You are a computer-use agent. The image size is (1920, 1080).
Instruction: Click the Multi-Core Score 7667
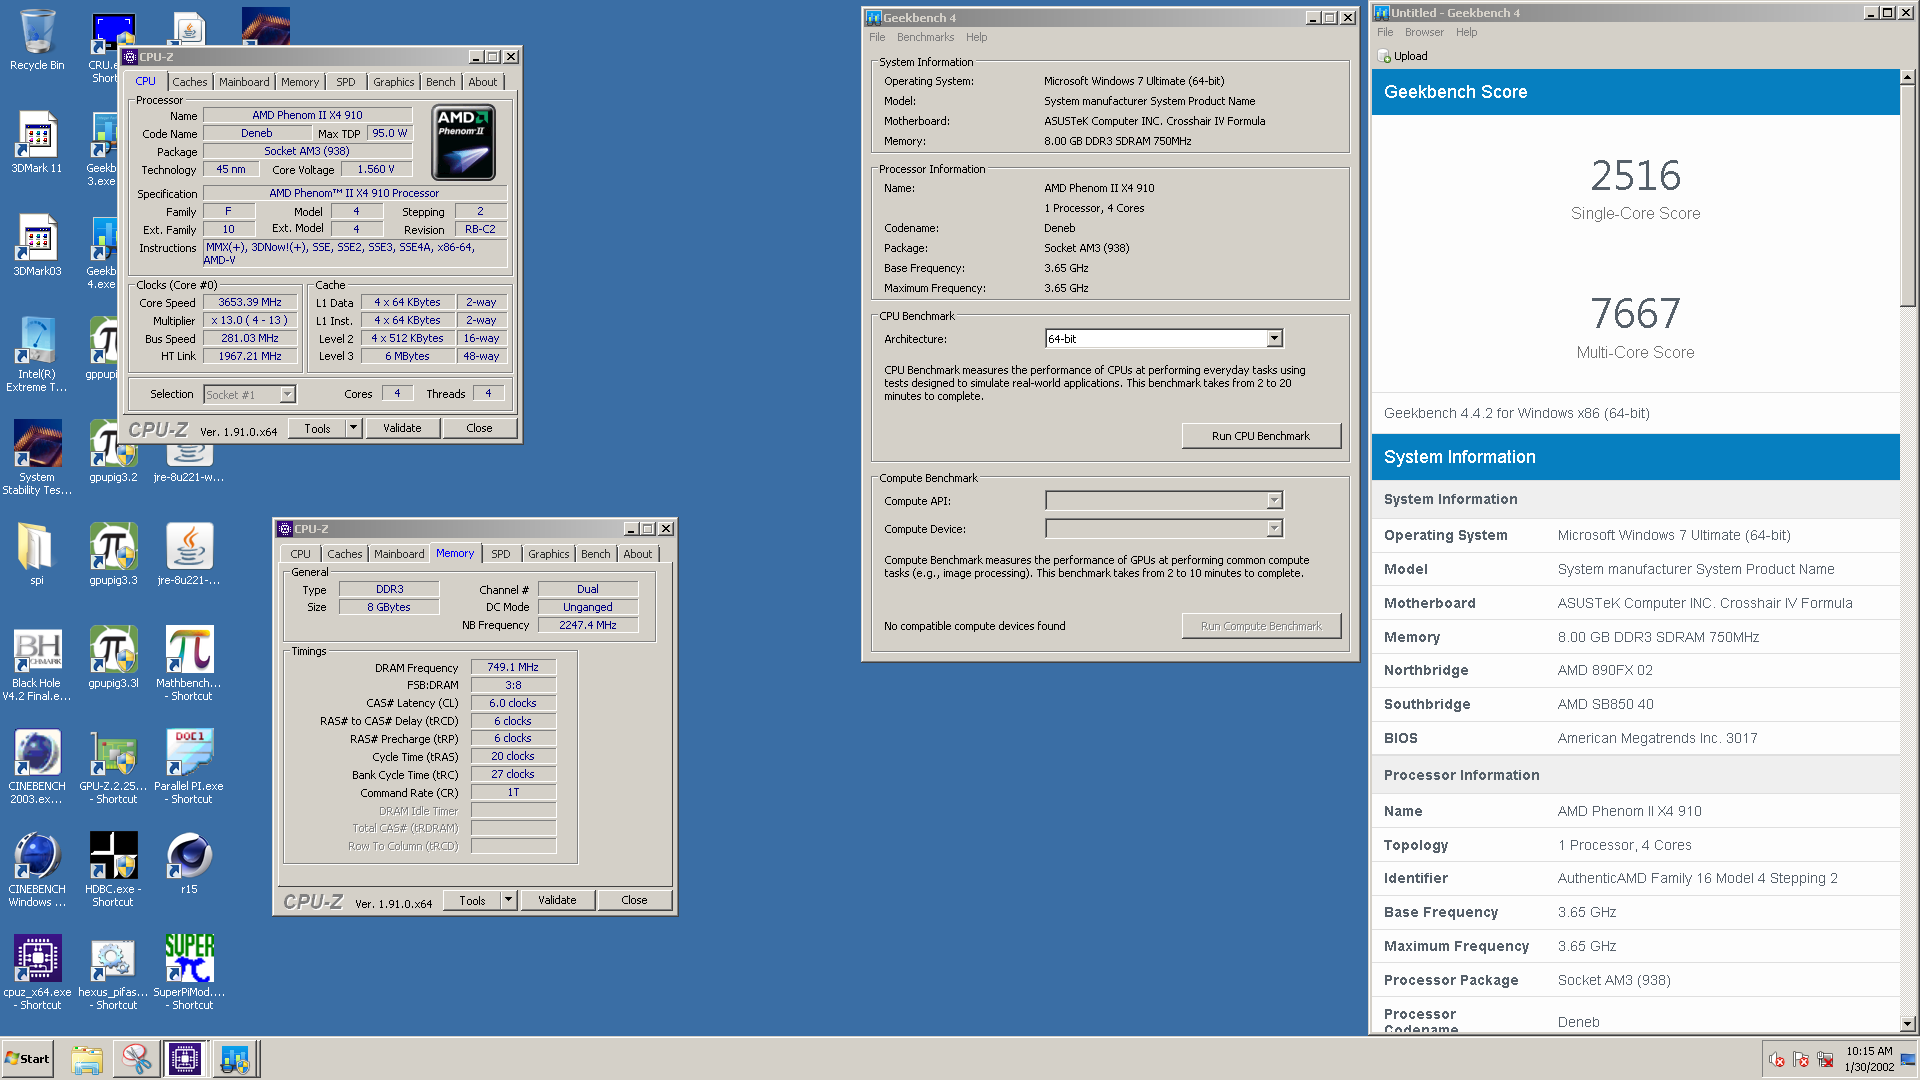pyautogui.click(x=1635, y=314)
